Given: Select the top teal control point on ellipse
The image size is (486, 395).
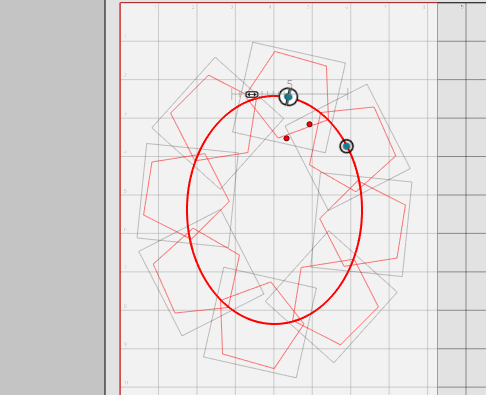Looking at the screenshot, I should 288,97.
